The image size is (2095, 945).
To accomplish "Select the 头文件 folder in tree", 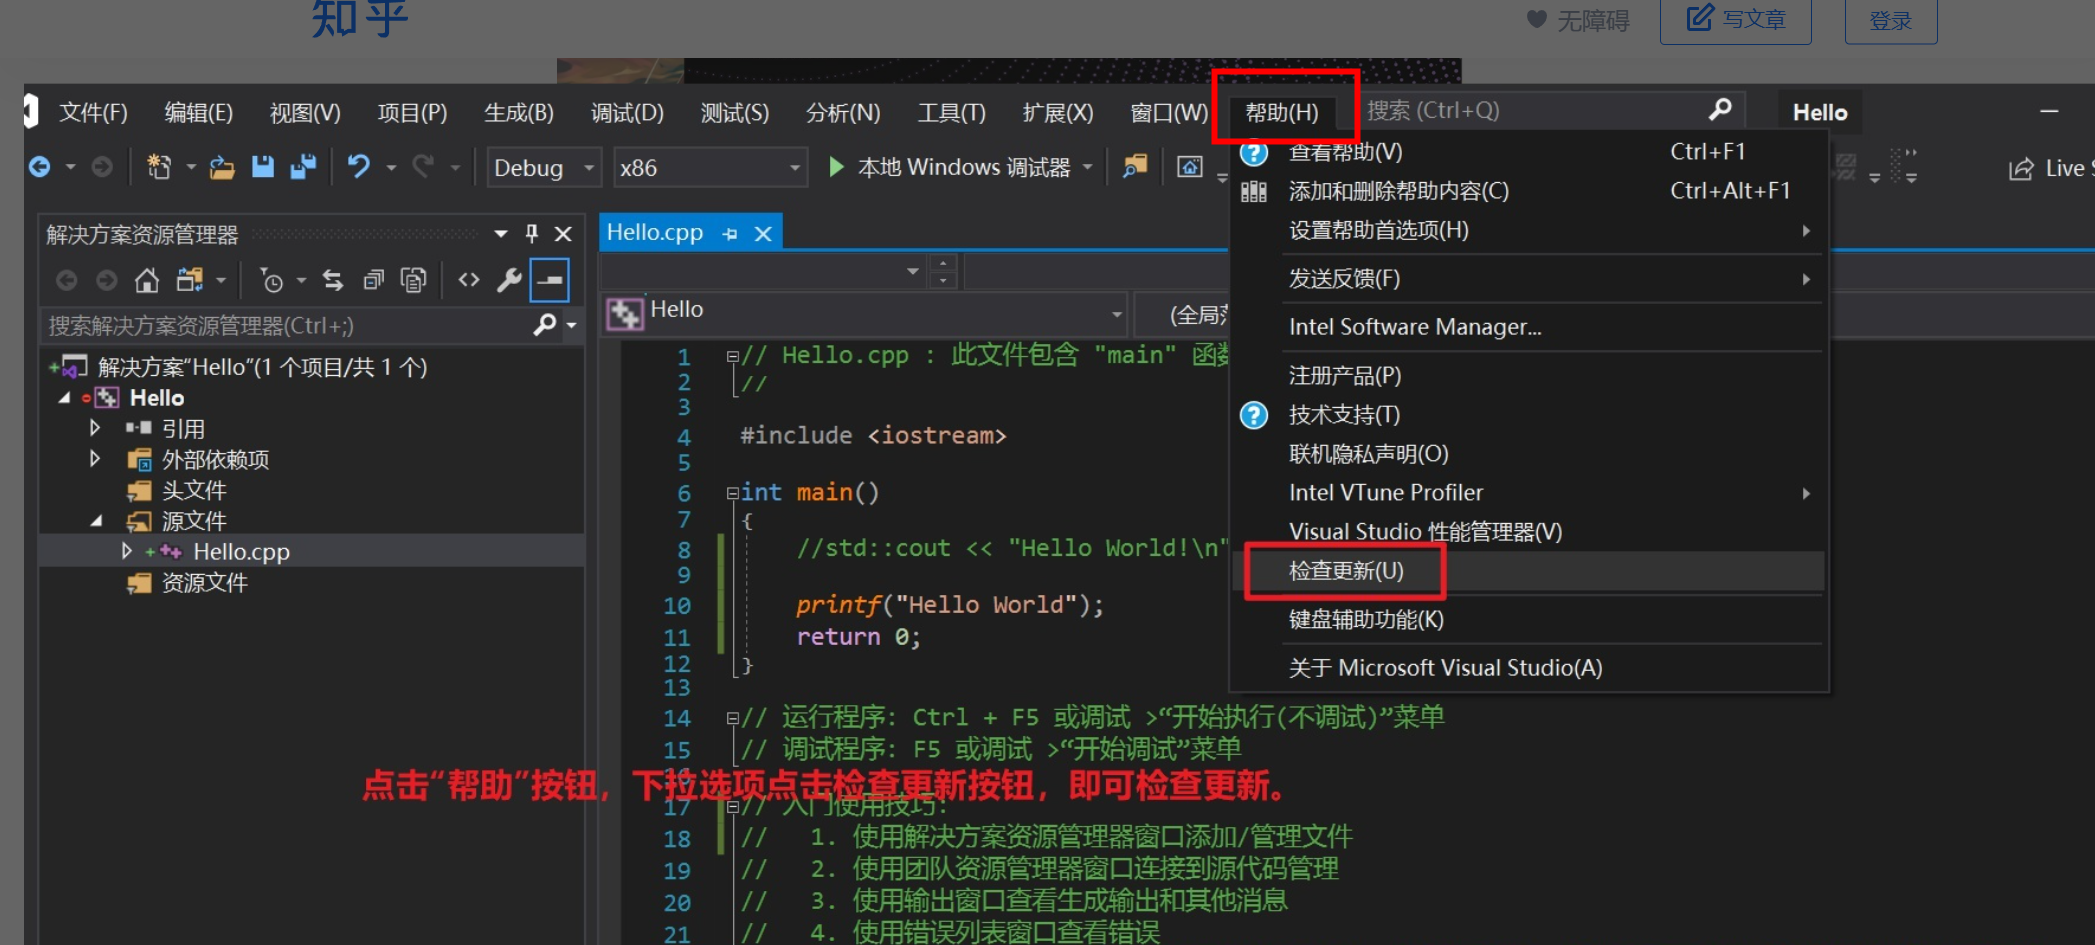I will pos(194,490).
